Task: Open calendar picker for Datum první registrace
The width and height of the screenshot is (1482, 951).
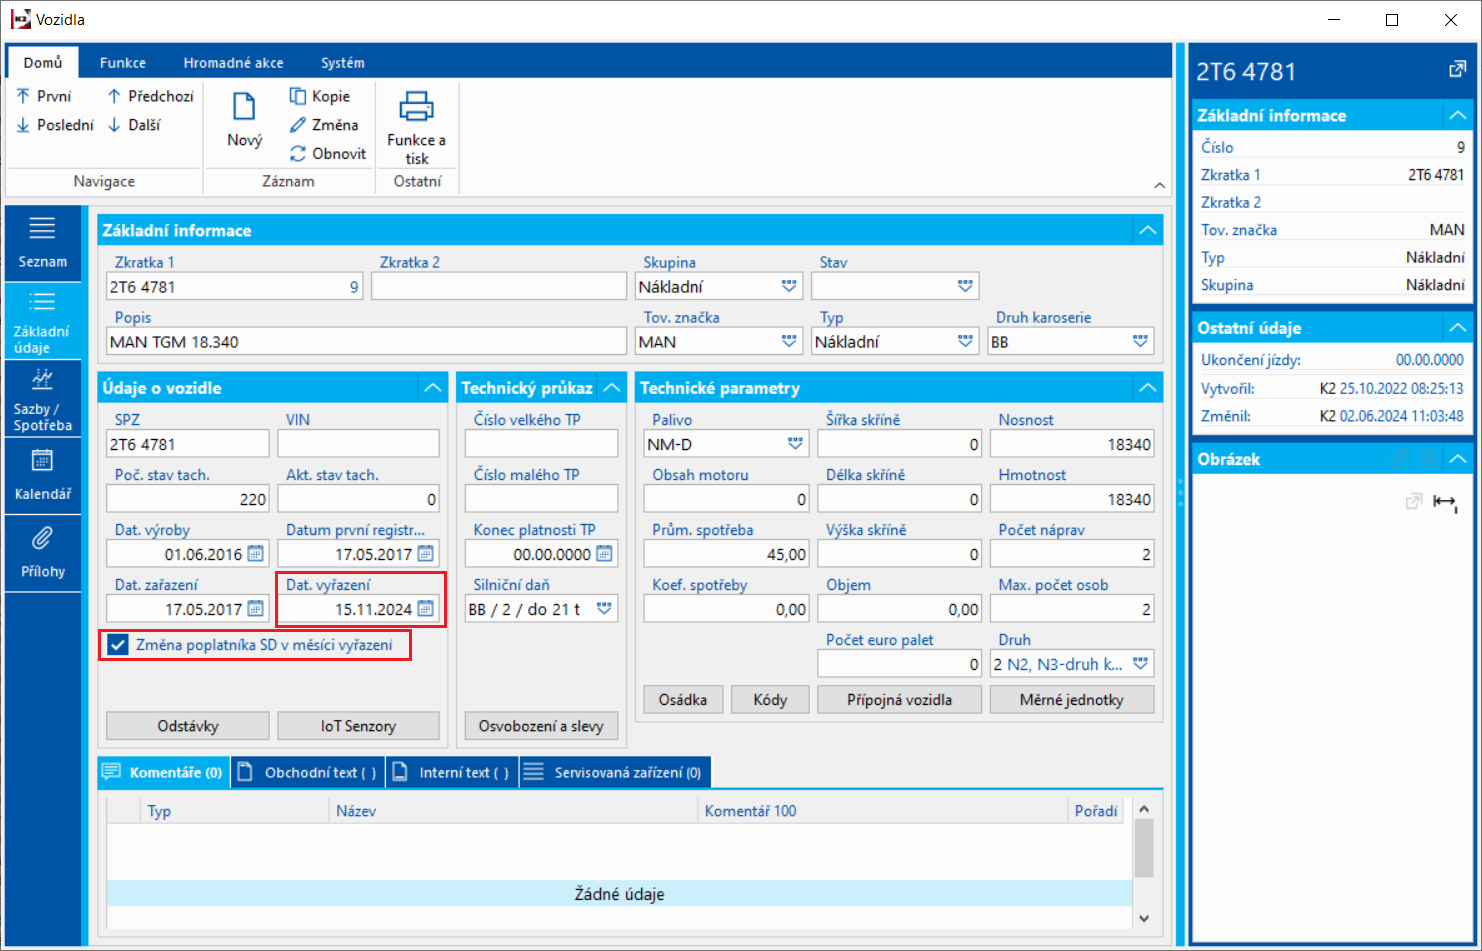Action: point(426,554)
